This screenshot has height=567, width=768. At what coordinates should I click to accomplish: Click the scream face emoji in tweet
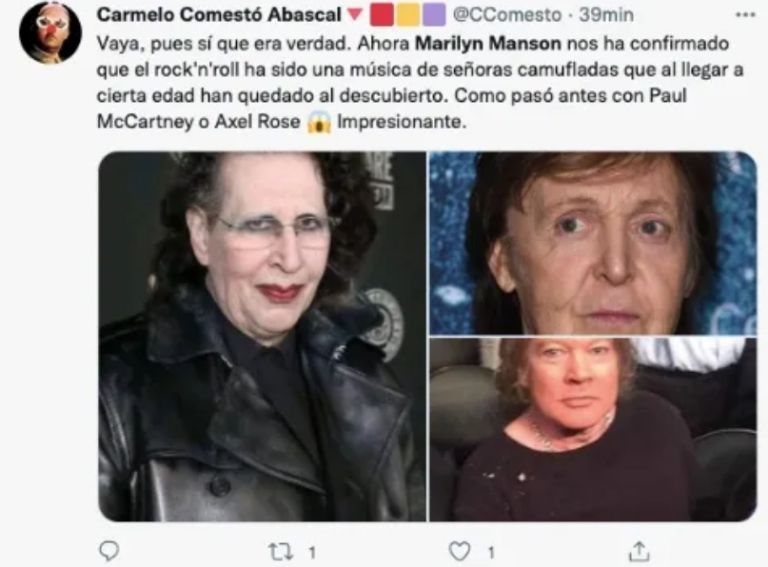pyautogui.click(x=319, y=122)
